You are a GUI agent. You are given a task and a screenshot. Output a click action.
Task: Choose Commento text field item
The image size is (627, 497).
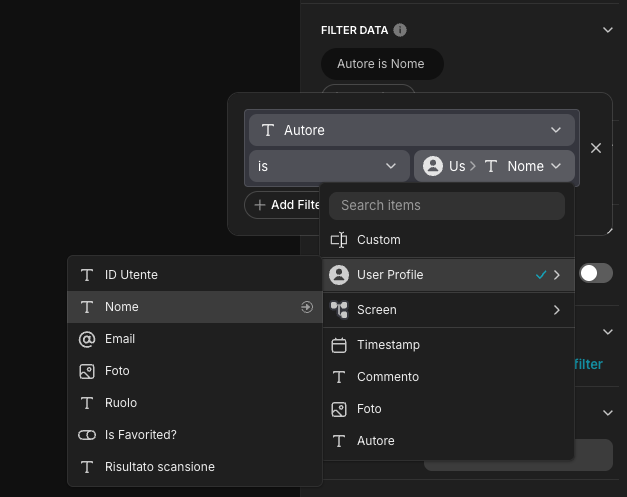click(x=387, y=377)
